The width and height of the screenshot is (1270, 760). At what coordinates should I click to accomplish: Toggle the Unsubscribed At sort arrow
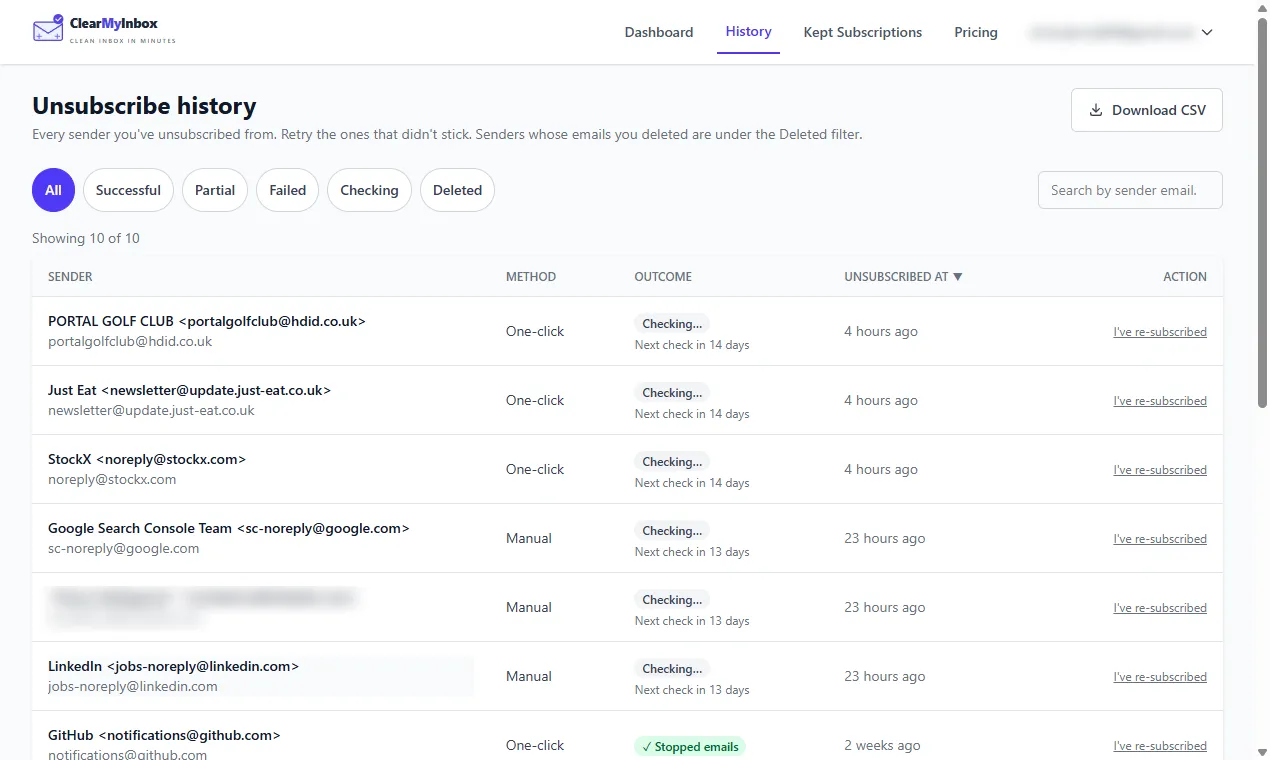tap(958, 277)
